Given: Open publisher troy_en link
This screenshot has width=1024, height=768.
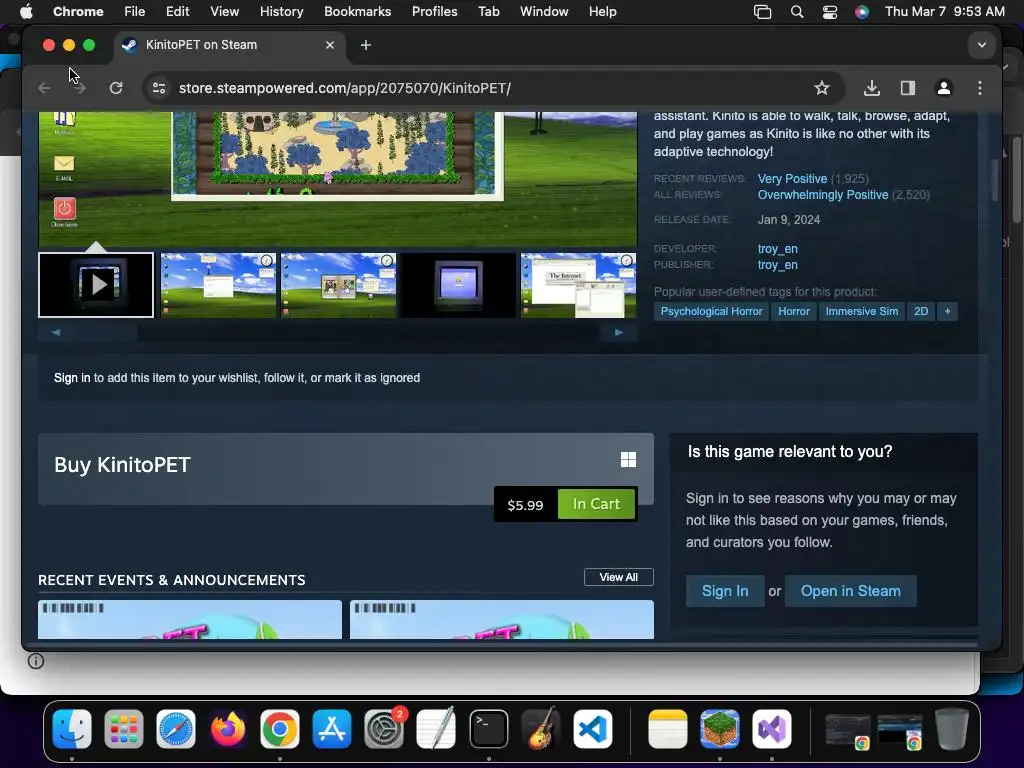Looking at the screenshot, I should click(777, 265).
